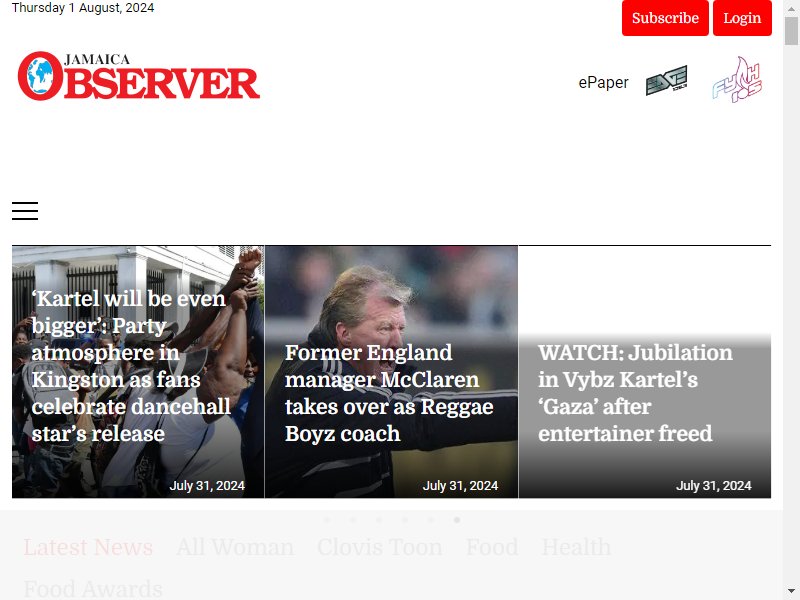The image size is (800, 600).
Task: Switch to the Latest News tab
Action: (x=88, y=547)
